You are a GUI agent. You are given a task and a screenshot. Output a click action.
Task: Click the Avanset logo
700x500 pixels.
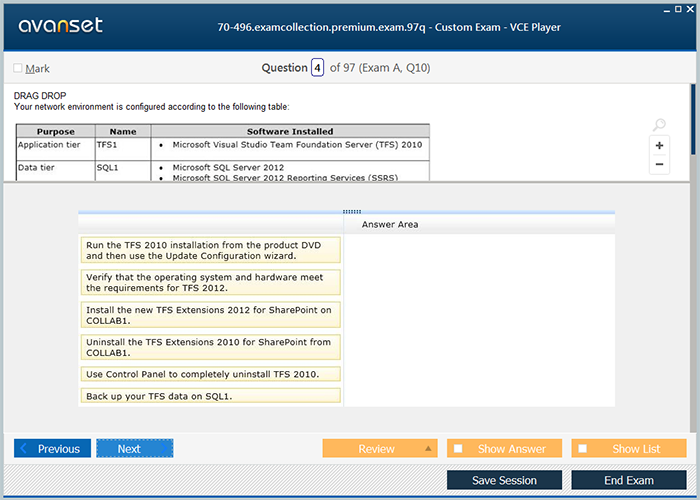point(59,26)
